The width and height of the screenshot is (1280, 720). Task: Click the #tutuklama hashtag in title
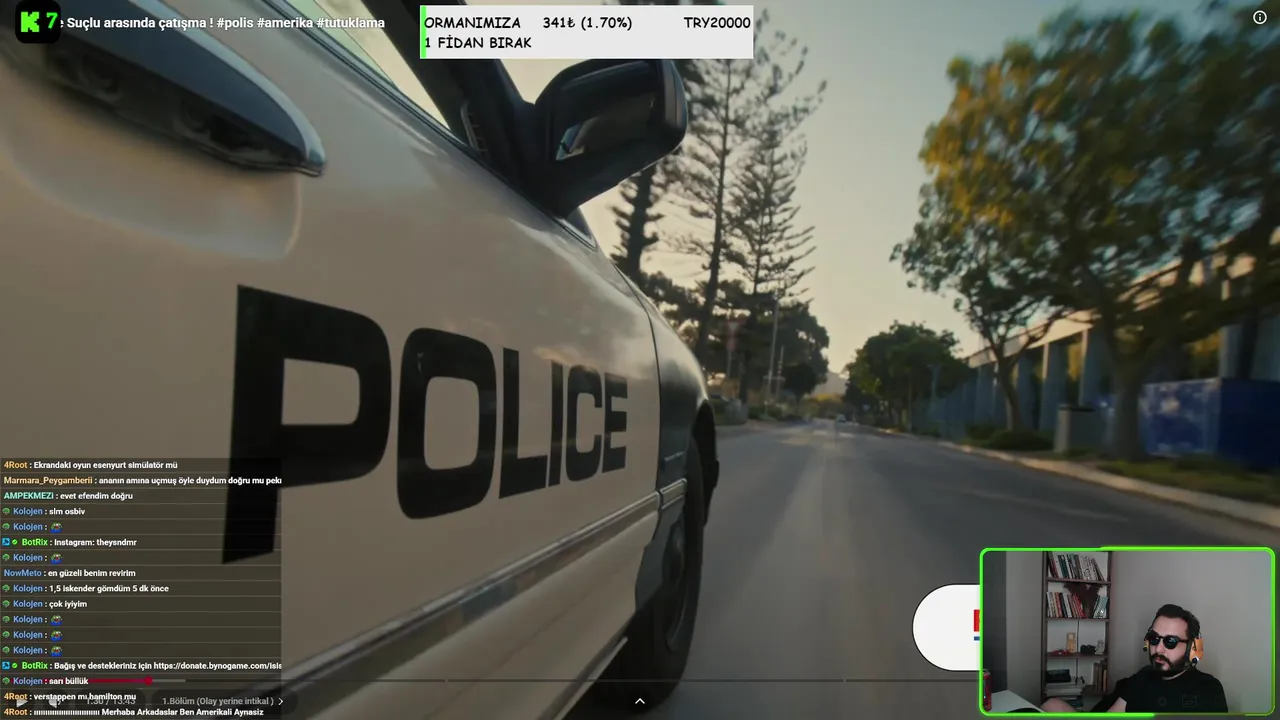tap(350, 23)
